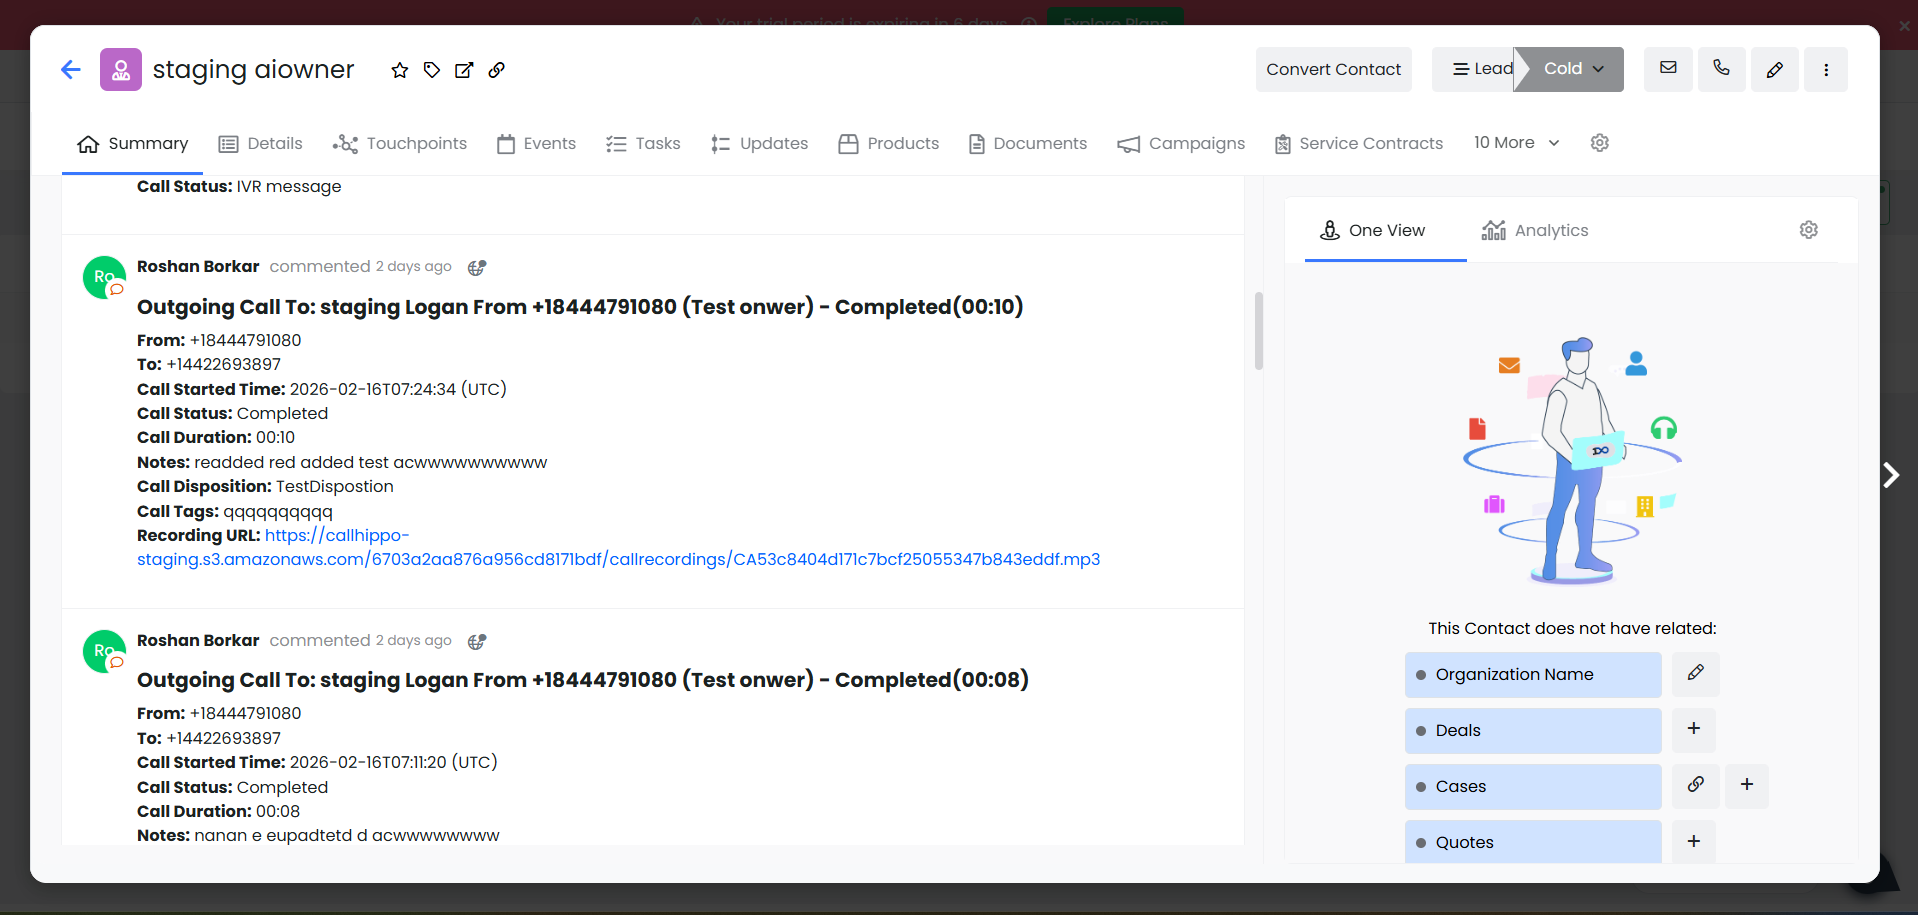
Task: Edit contact with the pencil icon
Action: [1775, 69]
